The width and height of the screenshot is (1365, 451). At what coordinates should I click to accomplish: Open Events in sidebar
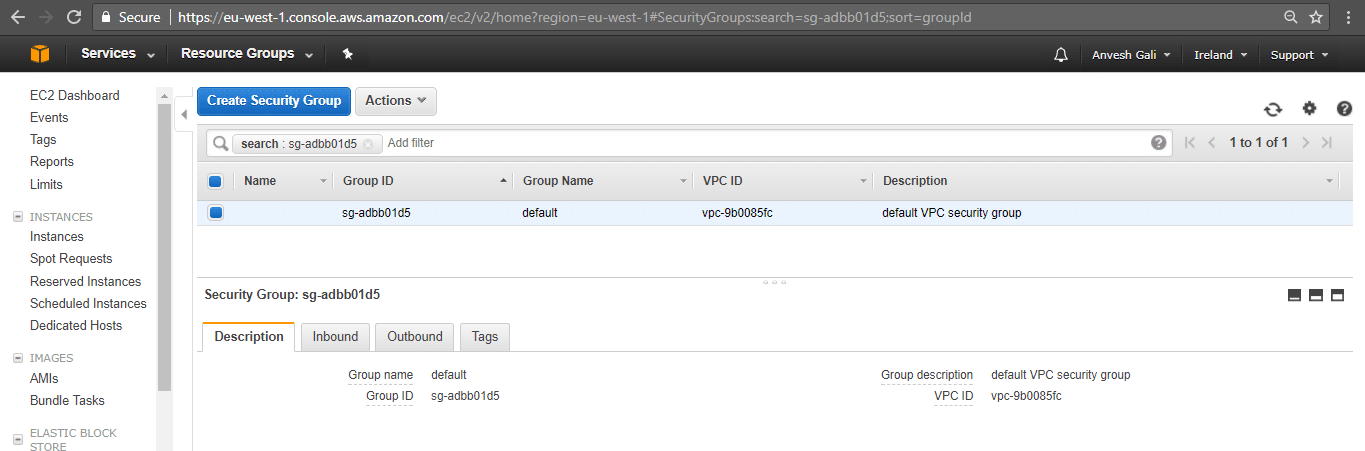click(x=49, y=118)
